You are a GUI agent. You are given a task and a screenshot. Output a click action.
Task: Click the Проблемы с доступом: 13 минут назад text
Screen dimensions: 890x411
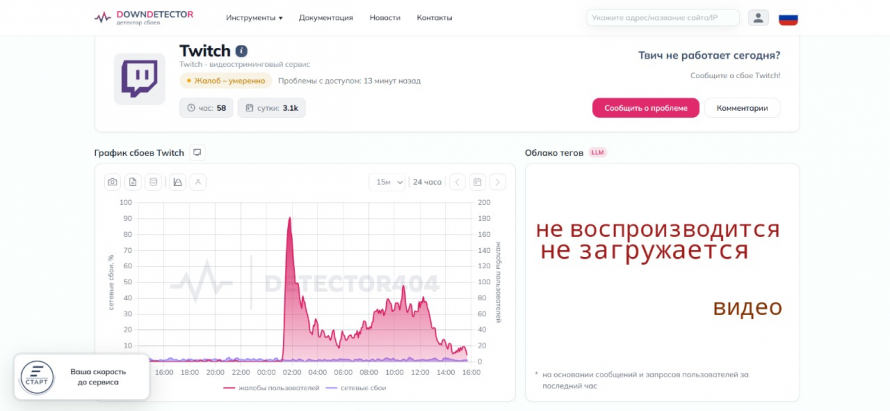(x=349, y=81)
